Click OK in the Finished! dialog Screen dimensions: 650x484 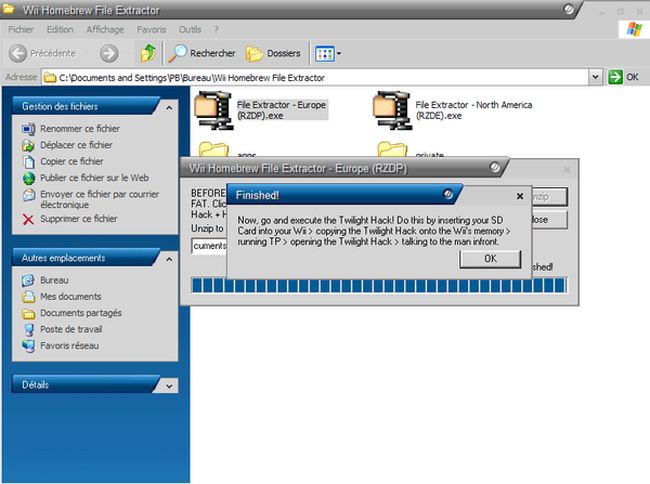(490, 259)
